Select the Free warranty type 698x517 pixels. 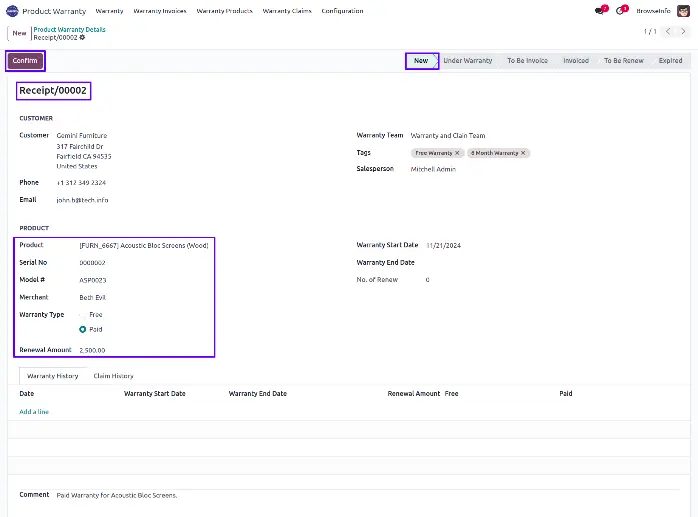tap(83, 315)
